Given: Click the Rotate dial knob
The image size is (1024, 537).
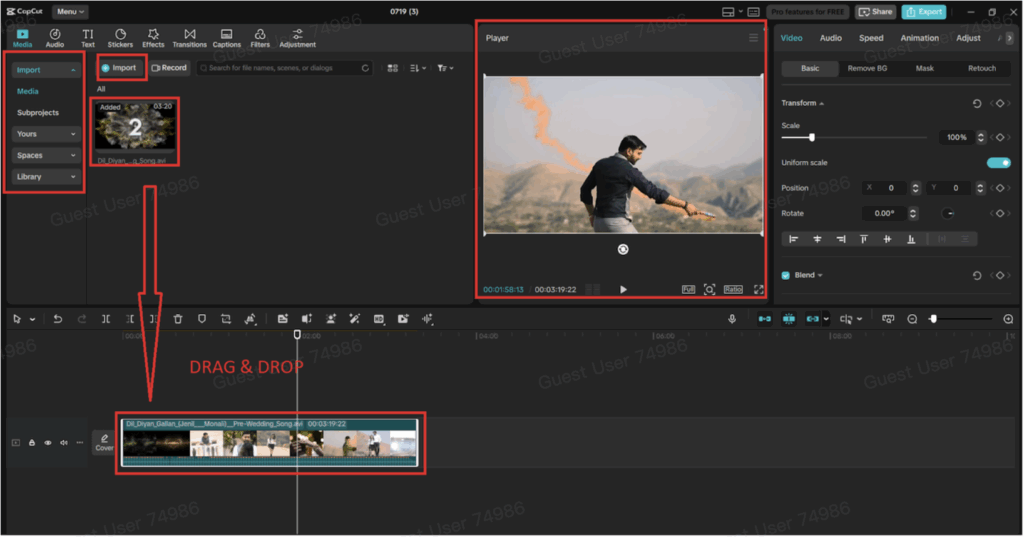Looking at the screenshot, I should coord(948,214).
